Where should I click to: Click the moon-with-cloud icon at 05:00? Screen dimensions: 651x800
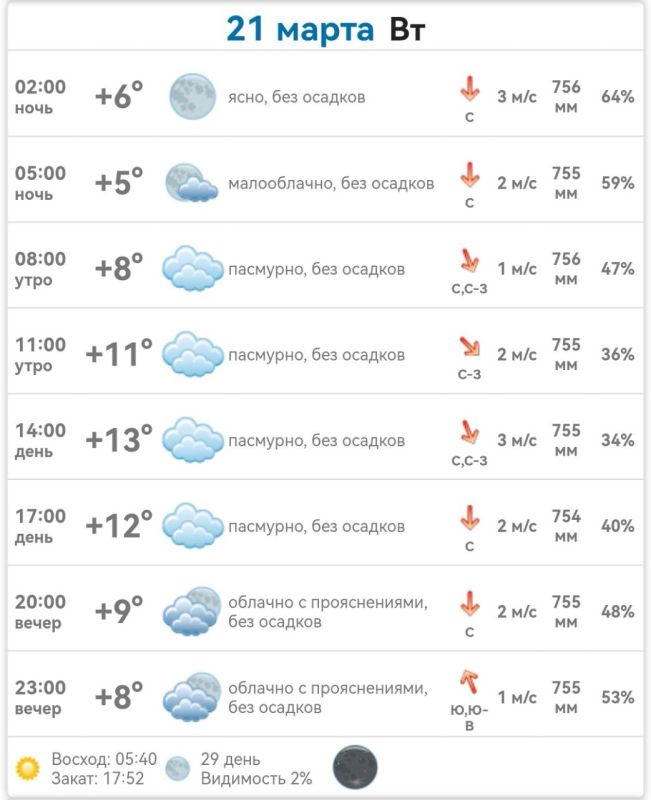(191, 183)
